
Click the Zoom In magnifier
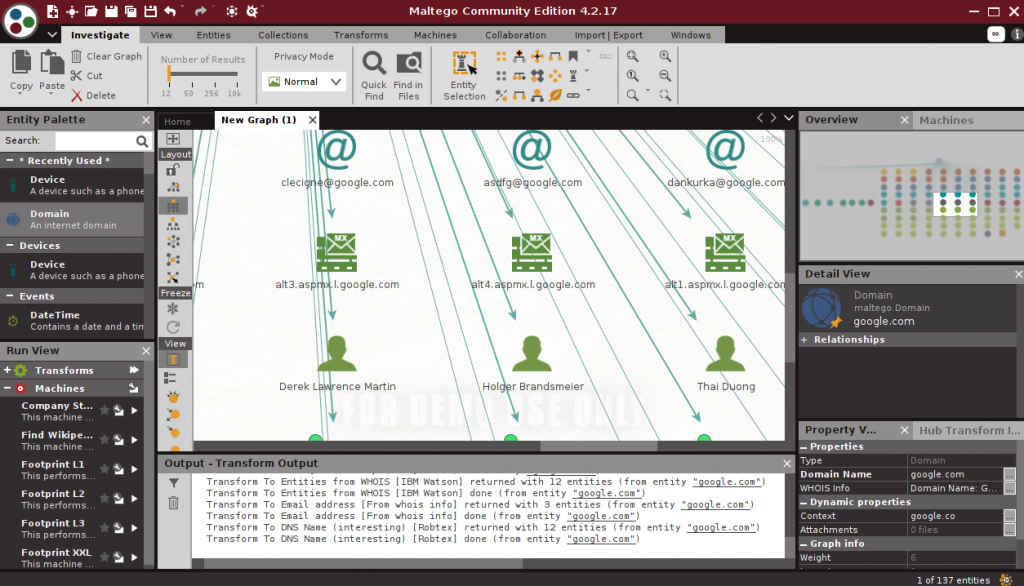665,56
